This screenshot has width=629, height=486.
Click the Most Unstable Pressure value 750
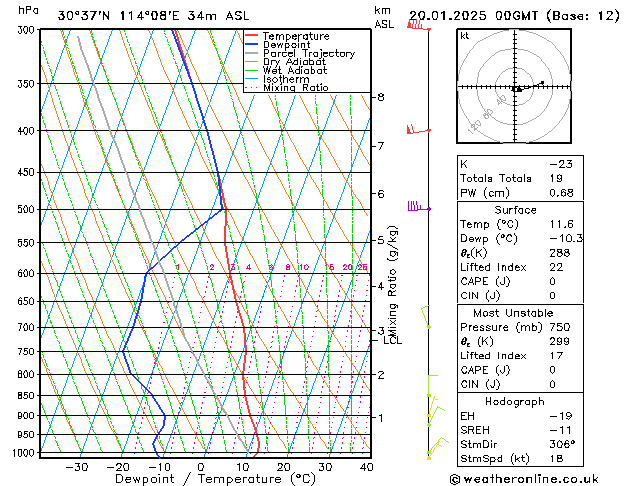(x=560, y=327)
